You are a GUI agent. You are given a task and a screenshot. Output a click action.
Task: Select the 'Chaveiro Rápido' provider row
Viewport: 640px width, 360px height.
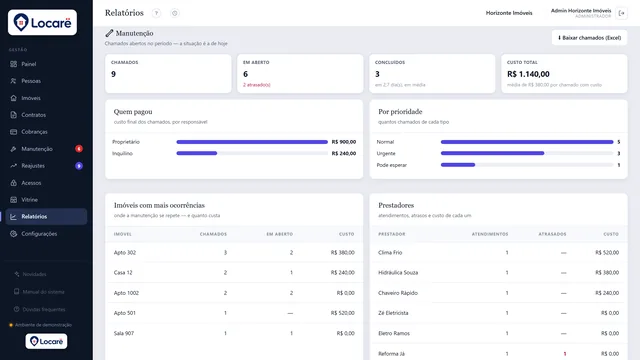coord(498,293)
